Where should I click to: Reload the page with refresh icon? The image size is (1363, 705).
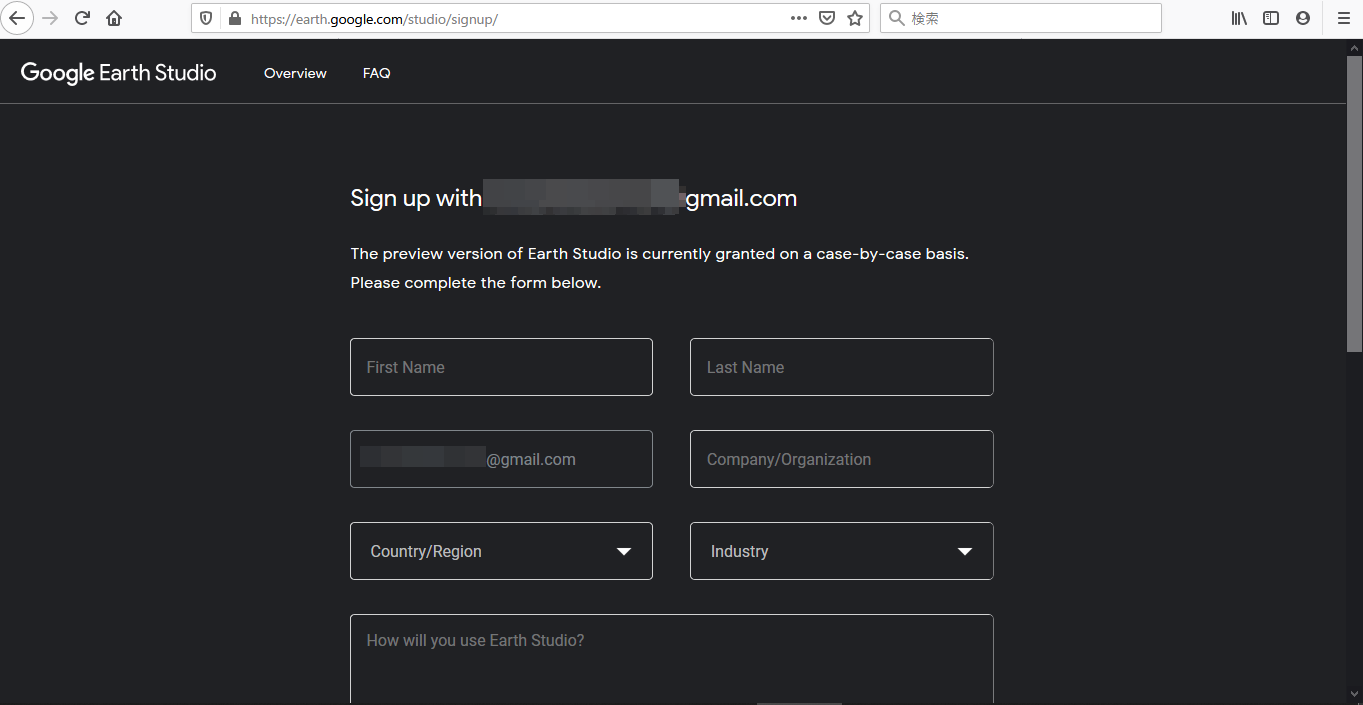[x=83, y=18]
